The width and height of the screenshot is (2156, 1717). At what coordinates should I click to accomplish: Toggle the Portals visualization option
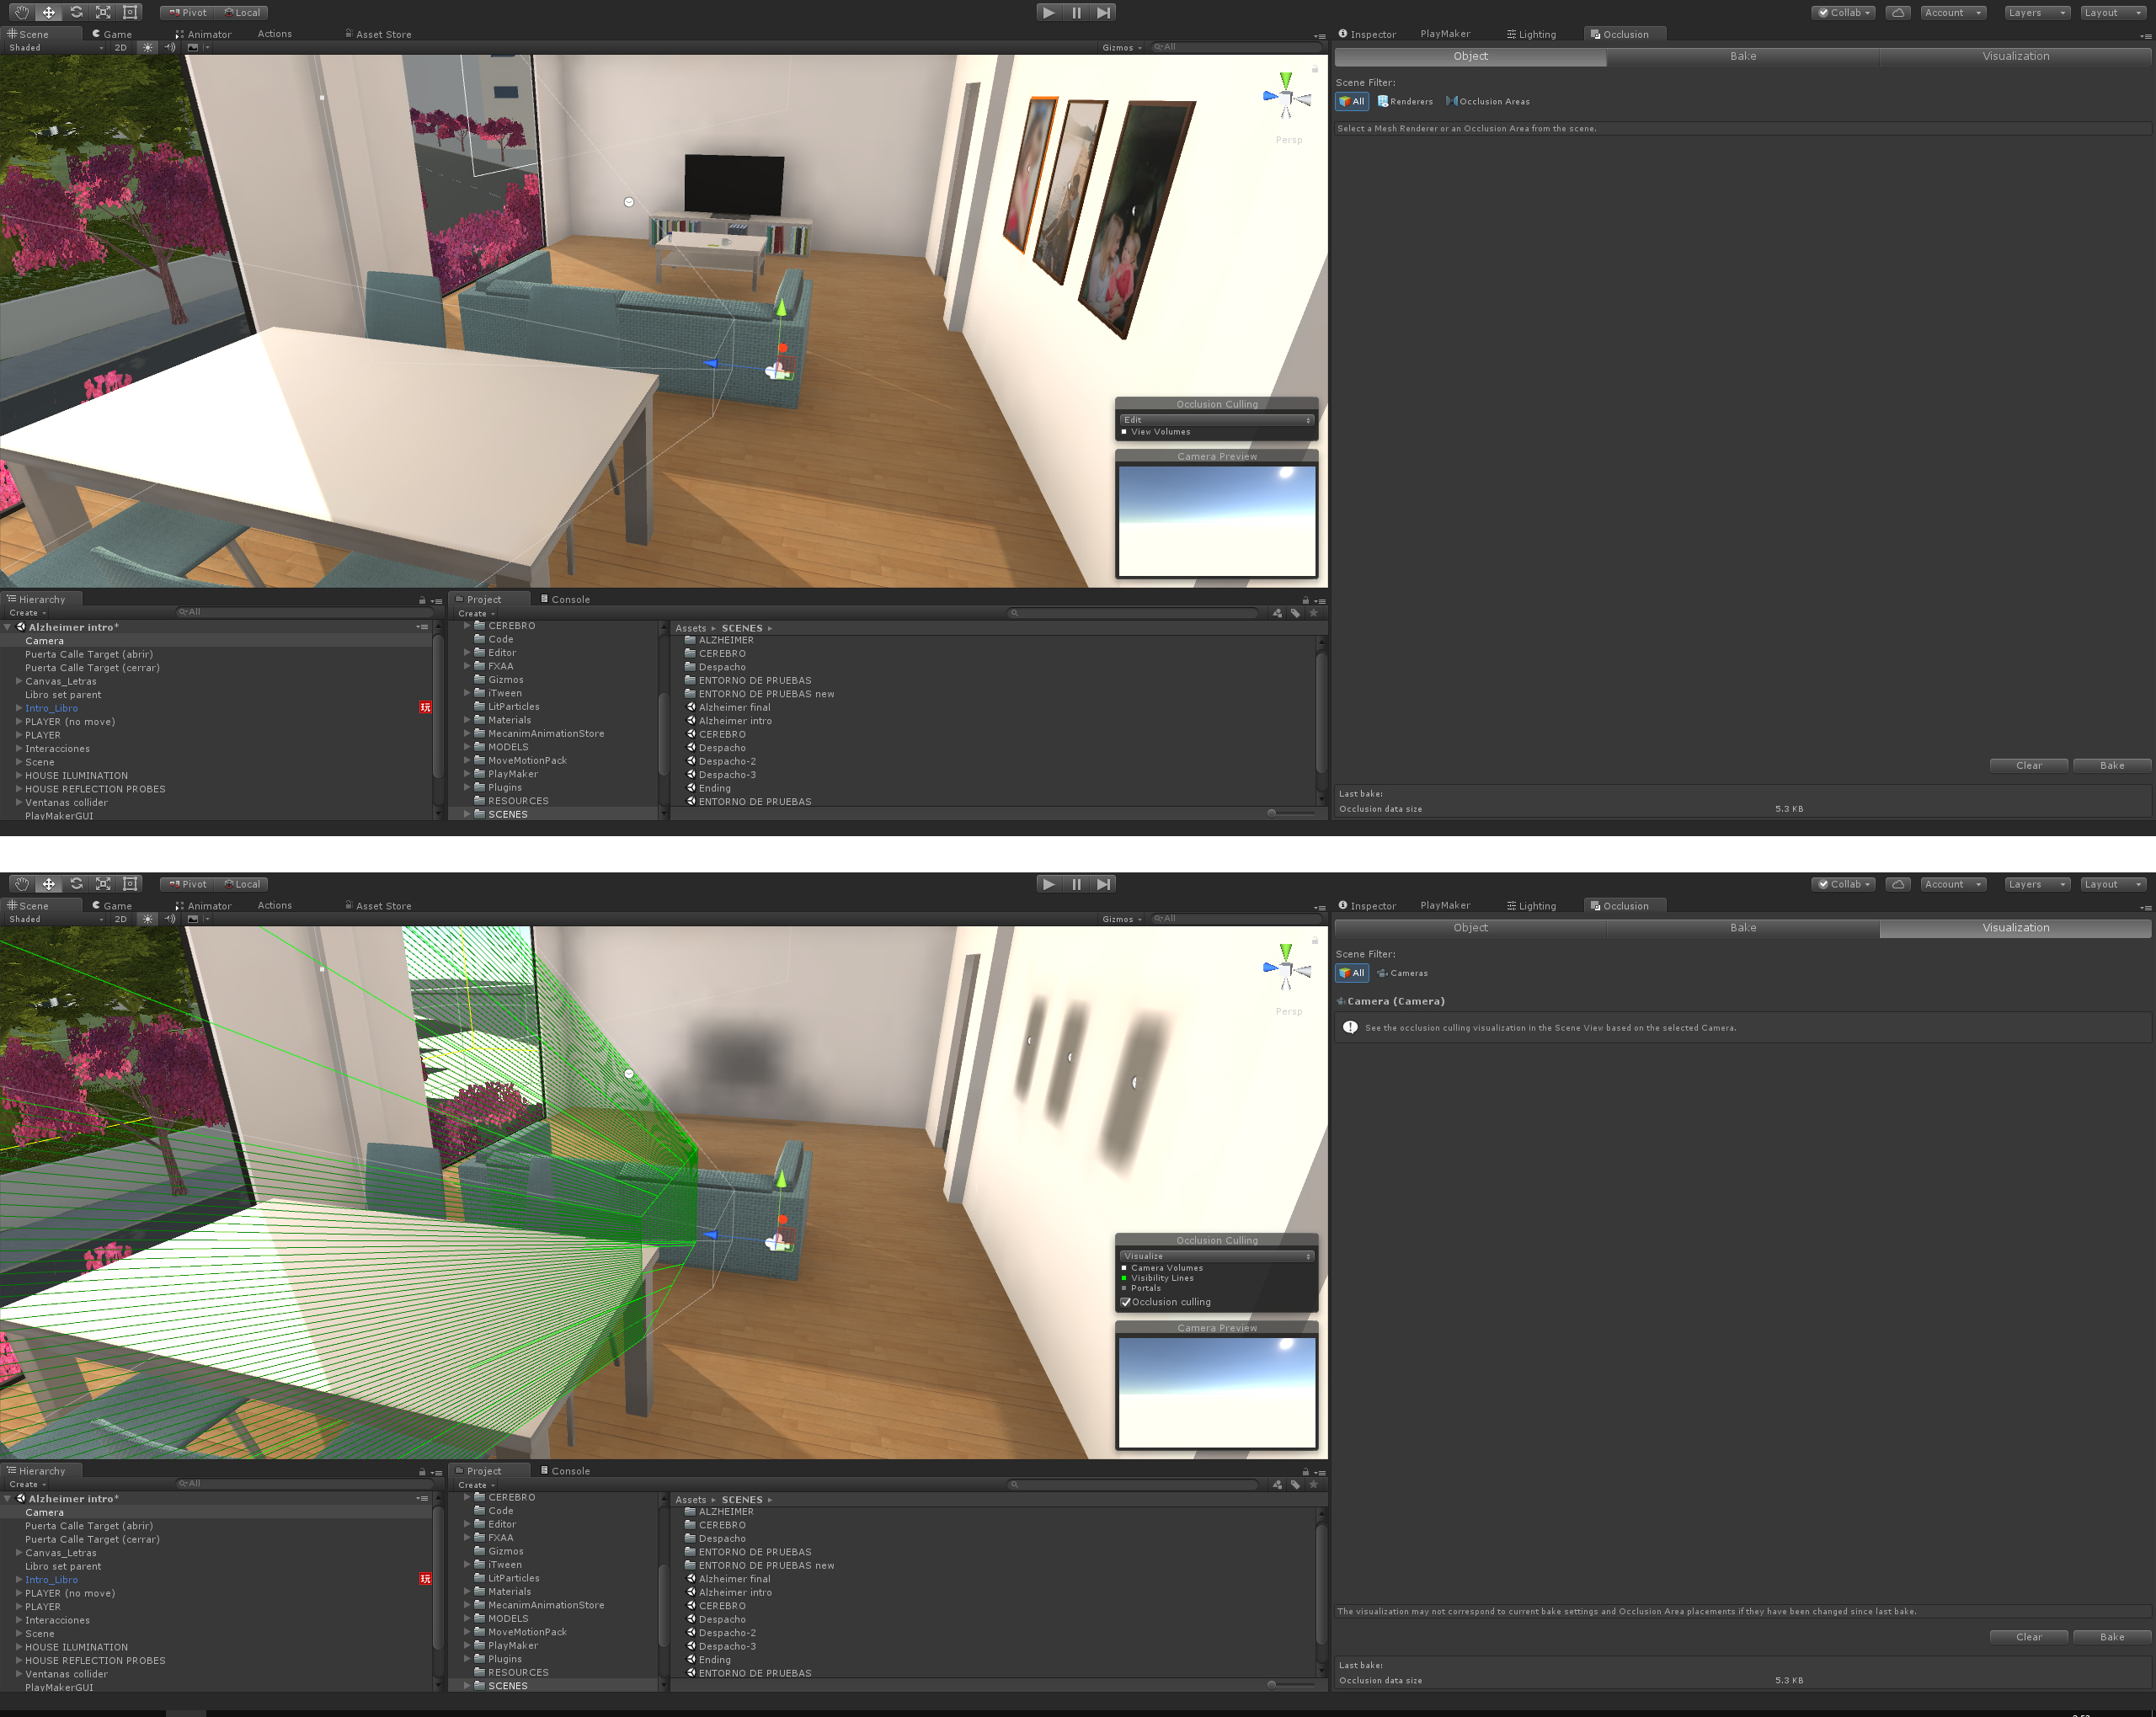click(1146, 1288)
